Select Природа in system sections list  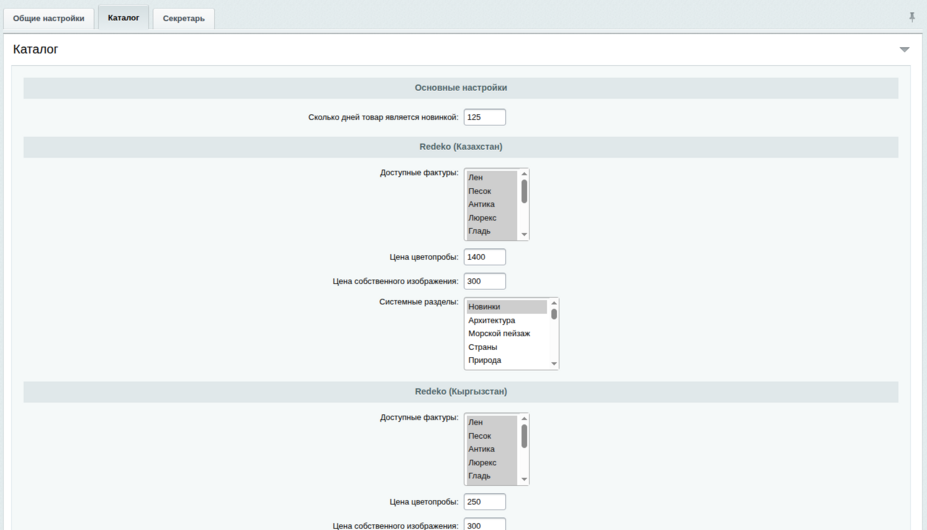click(x=506, y=361)
